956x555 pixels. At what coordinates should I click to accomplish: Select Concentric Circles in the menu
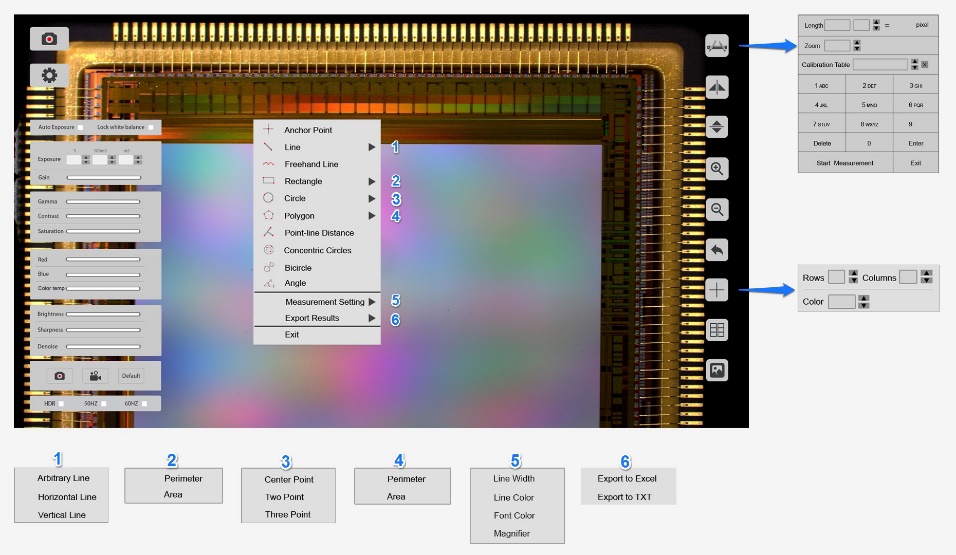317,250
